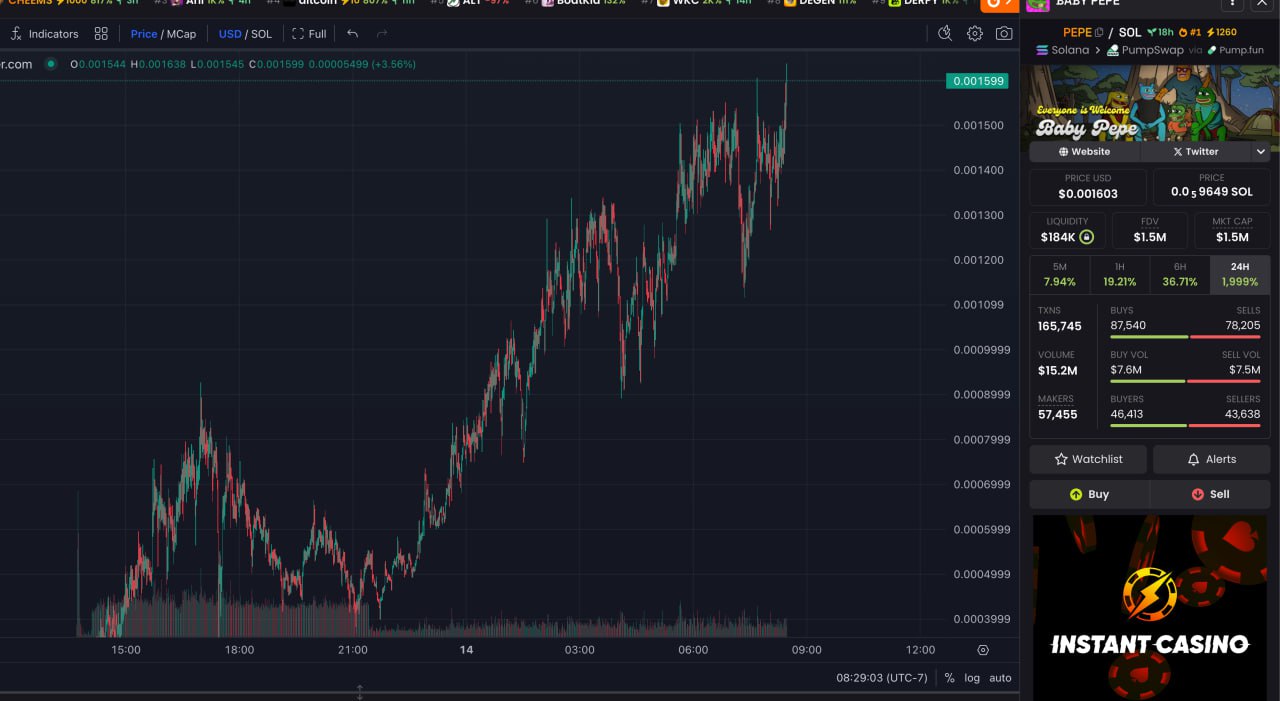Open the Indicators menu
The width and height of the screenshot is (1280, 701).
pyautogui.click(x=44, y=34)
